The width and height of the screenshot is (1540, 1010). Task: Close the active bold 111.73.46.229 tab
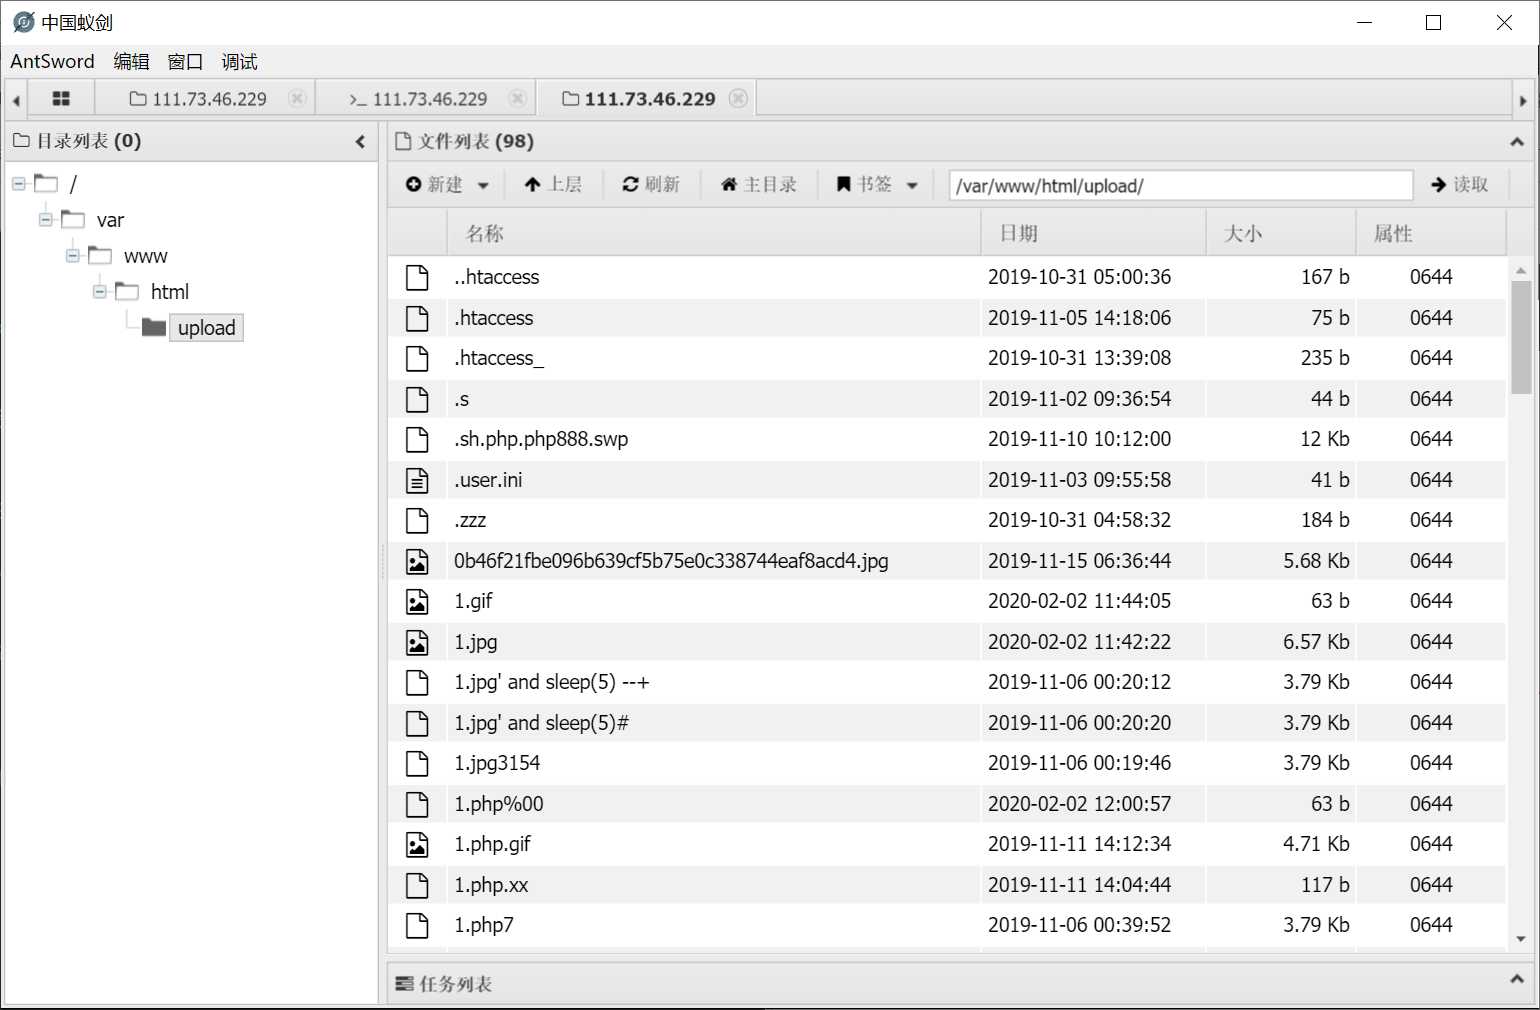(x=738, y=99)
